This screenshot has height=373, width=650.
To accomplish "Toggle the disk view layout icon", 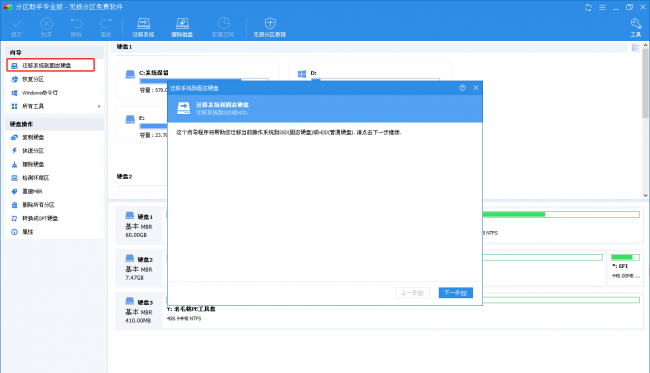I will point(635,48).
